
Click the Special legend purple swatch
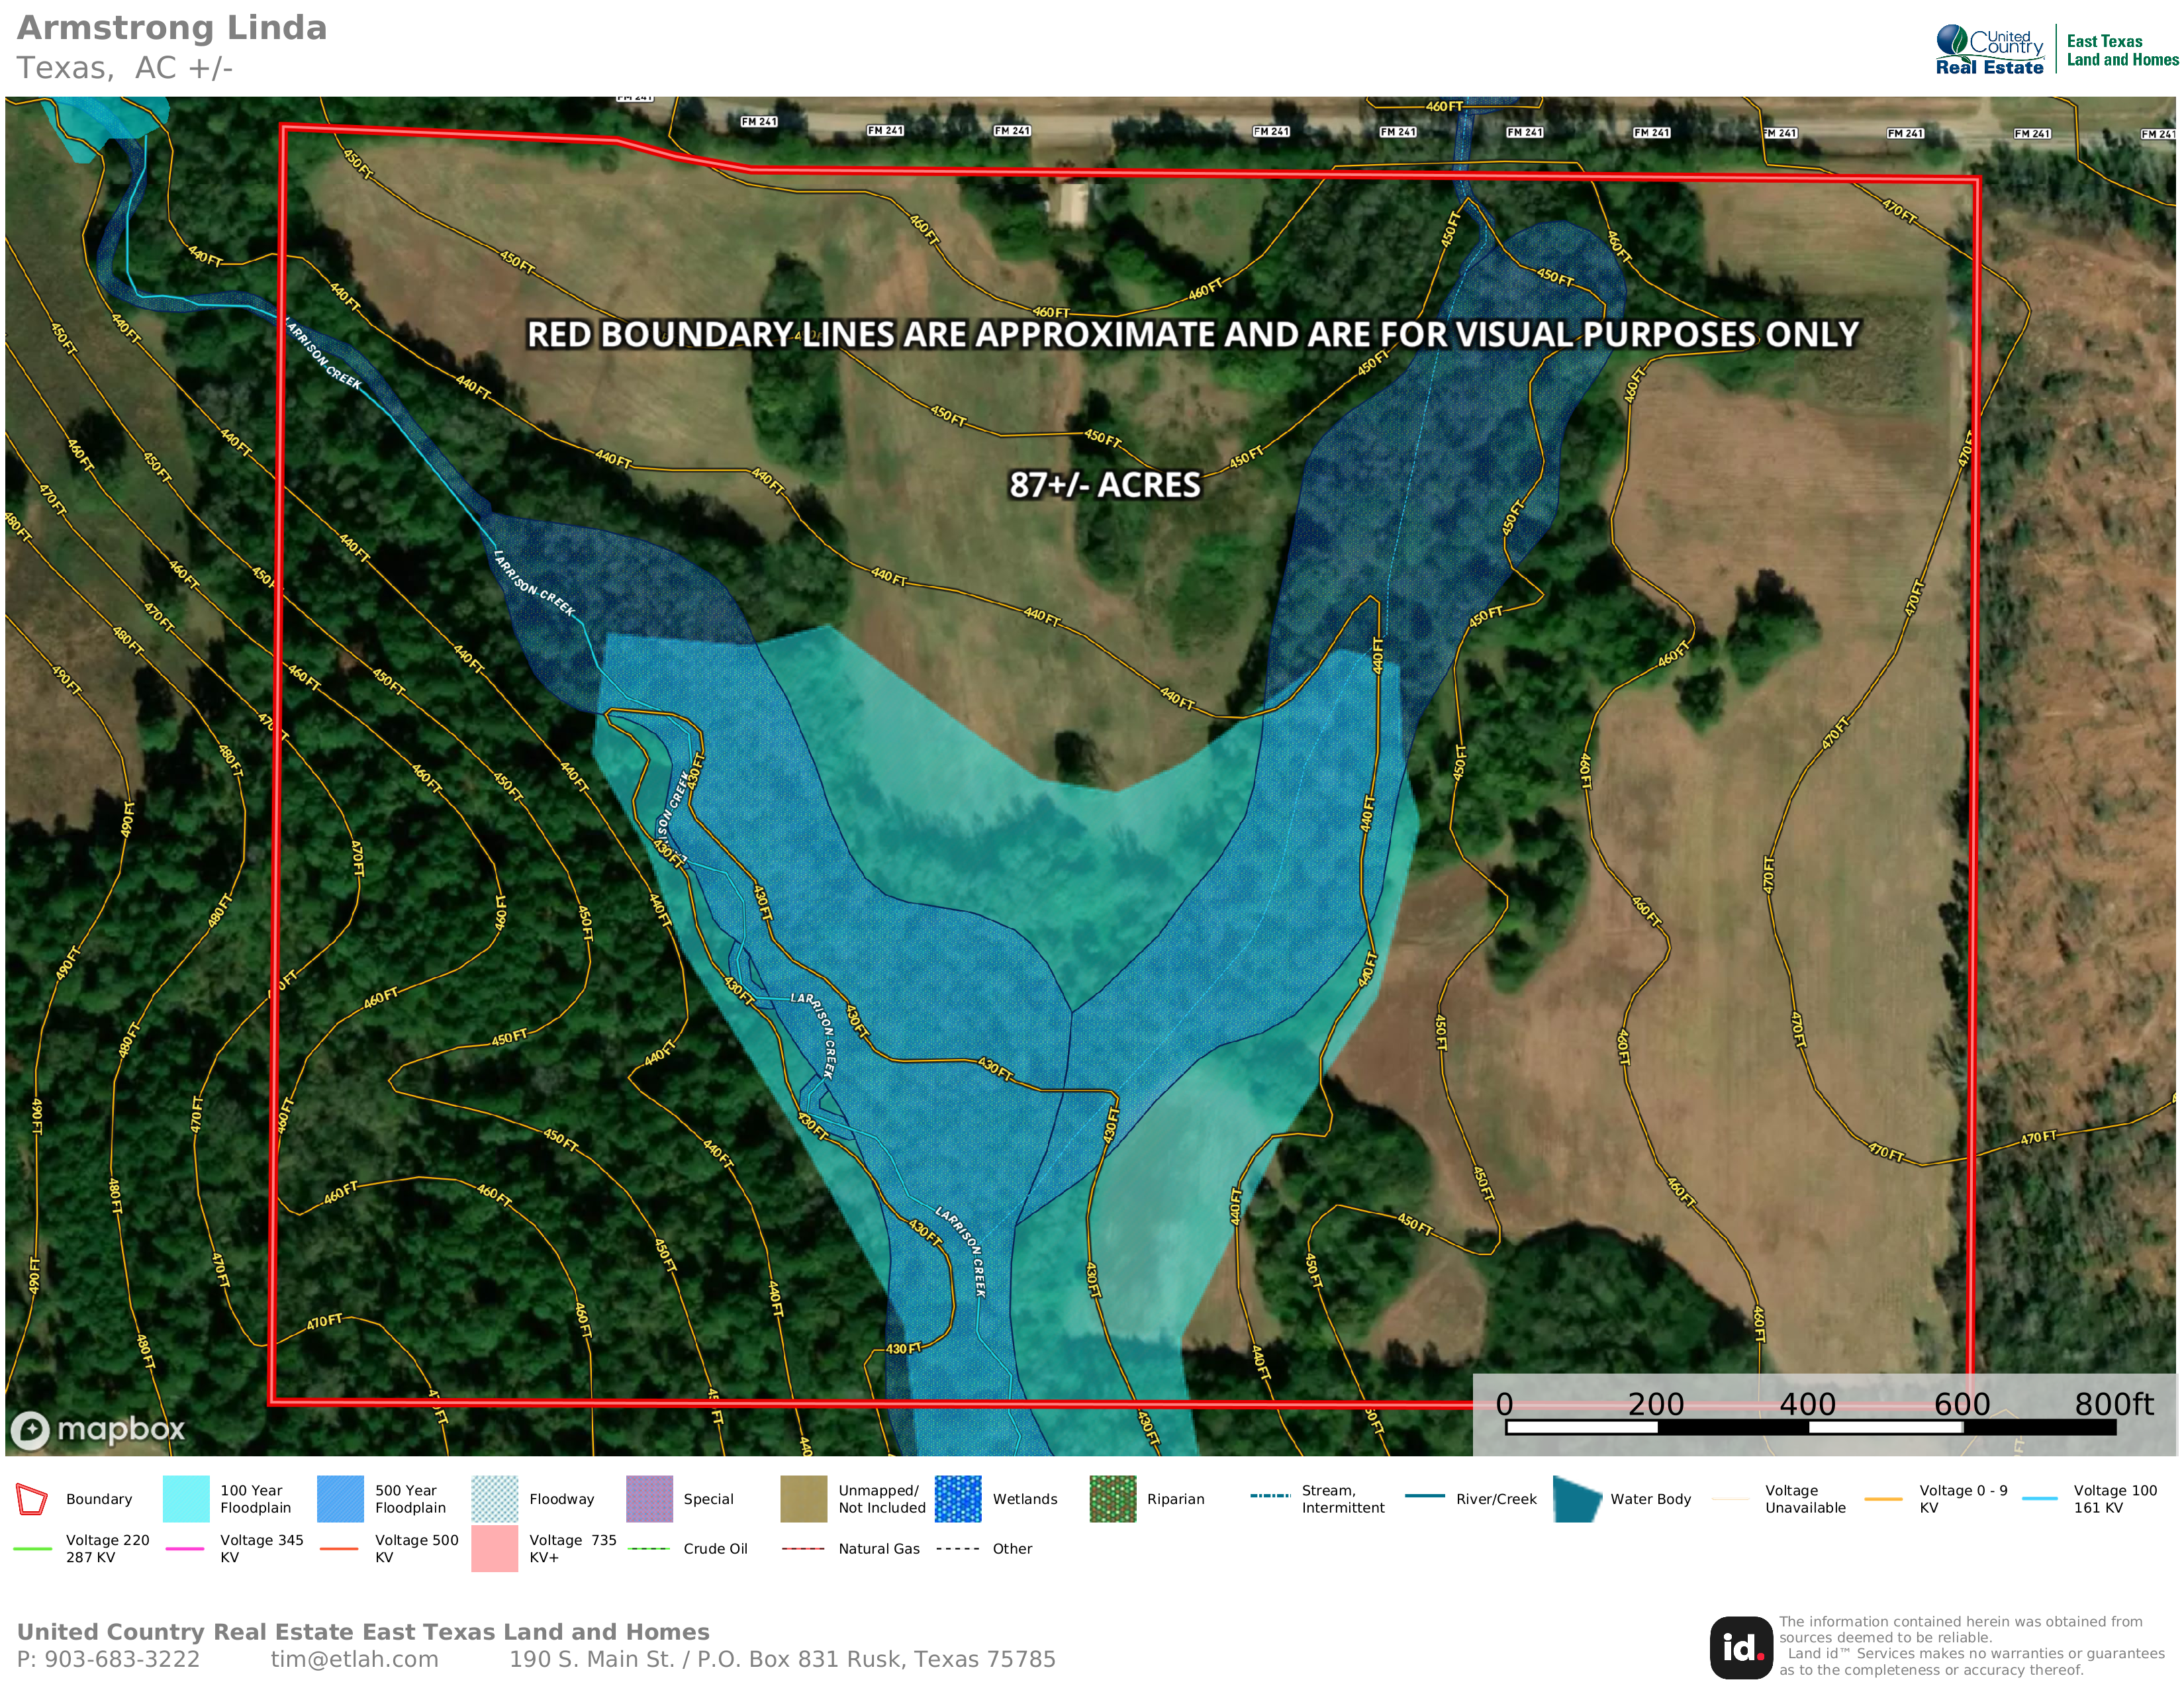coord(649,1499)
